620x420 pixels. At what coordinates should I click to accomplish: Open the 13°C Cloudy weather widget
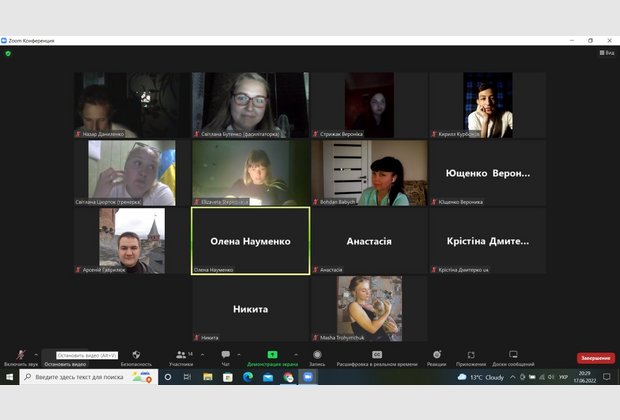point(480,377)
